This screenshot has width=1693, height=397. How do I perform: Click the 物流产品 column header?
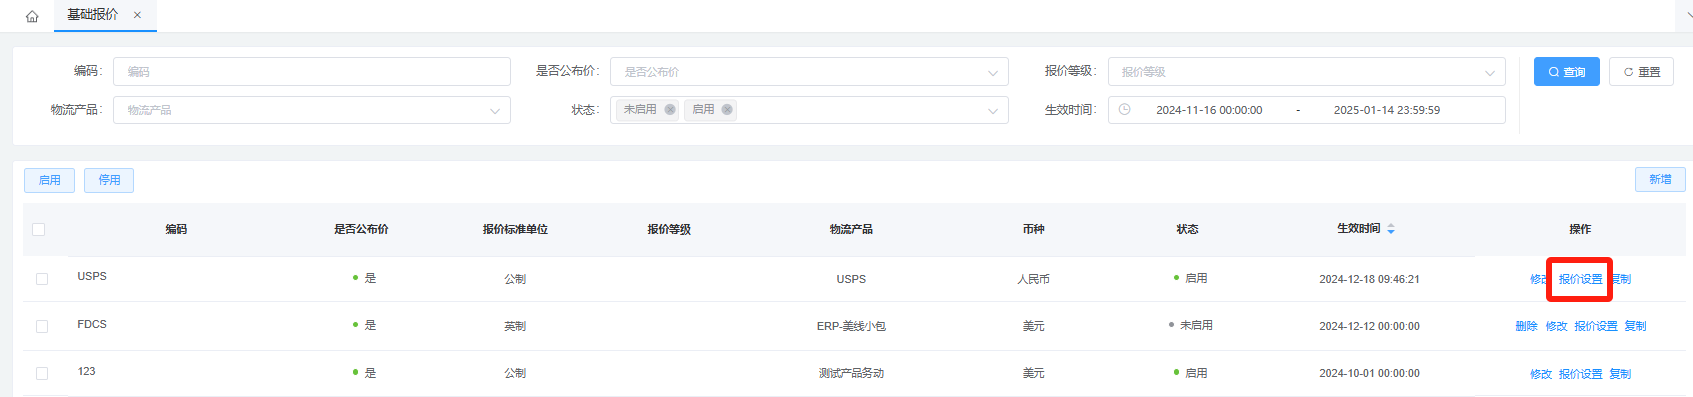851,229
